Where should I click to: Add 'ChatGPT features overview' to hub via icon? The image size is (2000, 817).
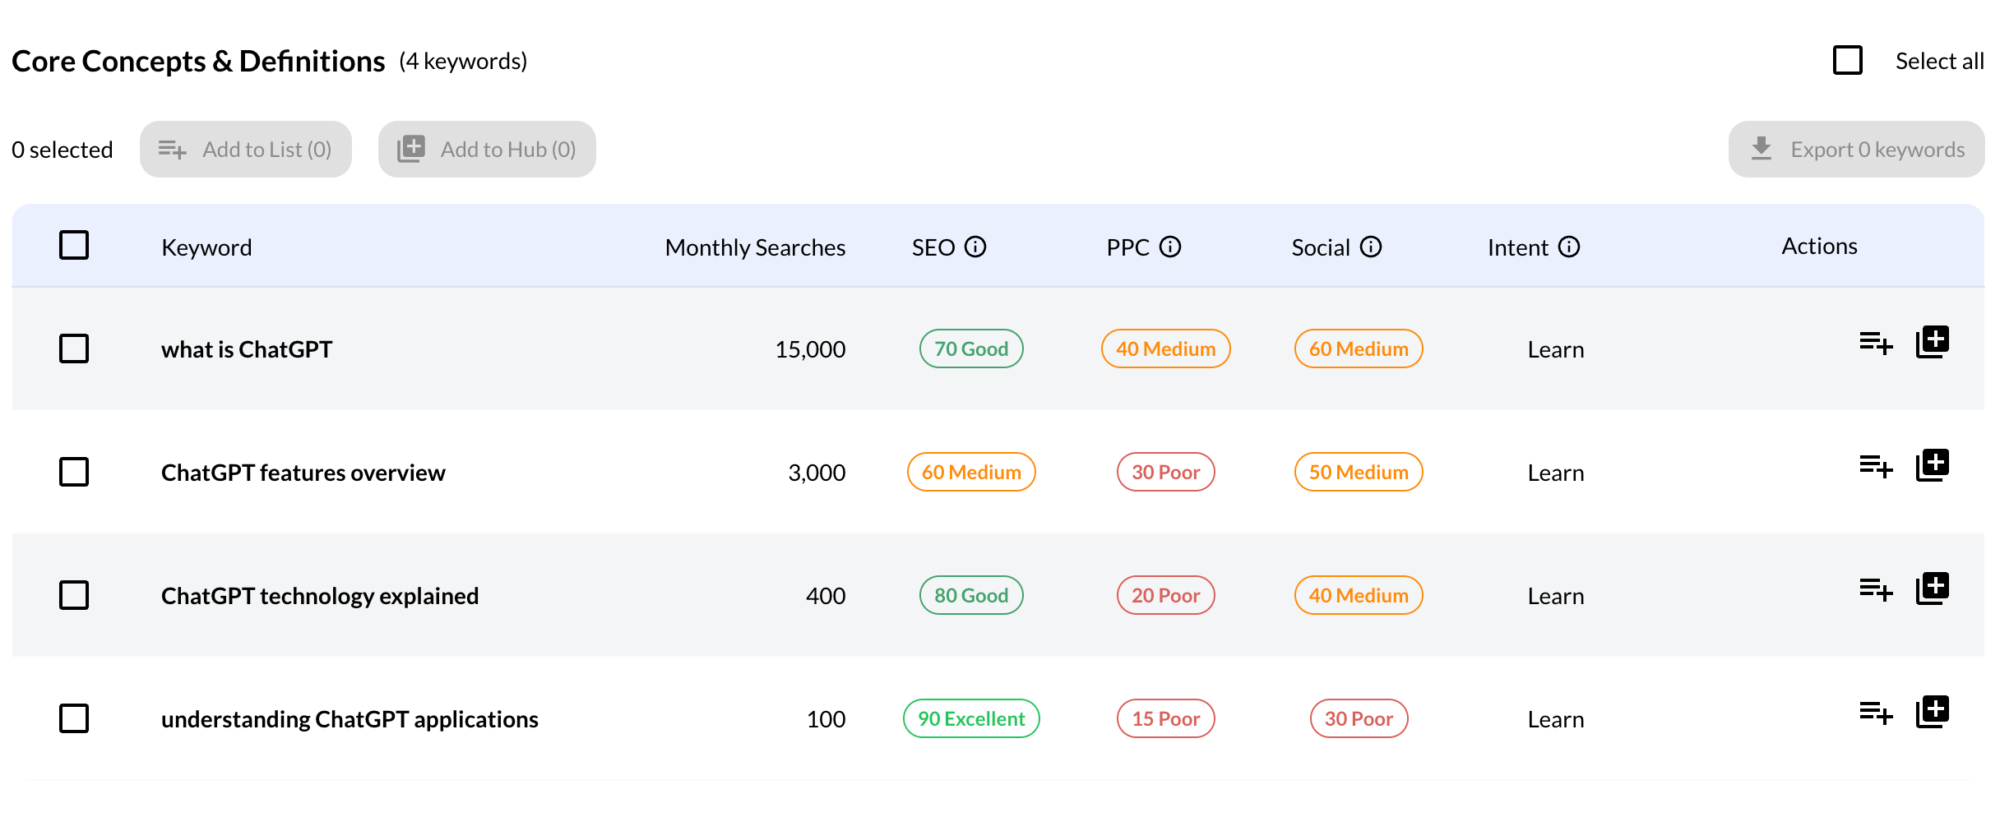pyautogui.click(x=1932, y=465)
